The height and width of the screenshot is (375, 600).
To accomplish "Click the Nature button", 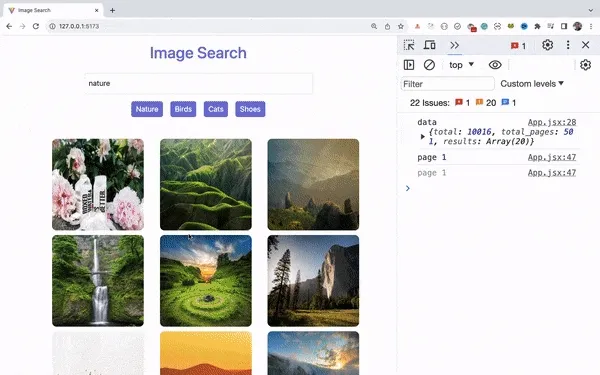I will (147, 109).
